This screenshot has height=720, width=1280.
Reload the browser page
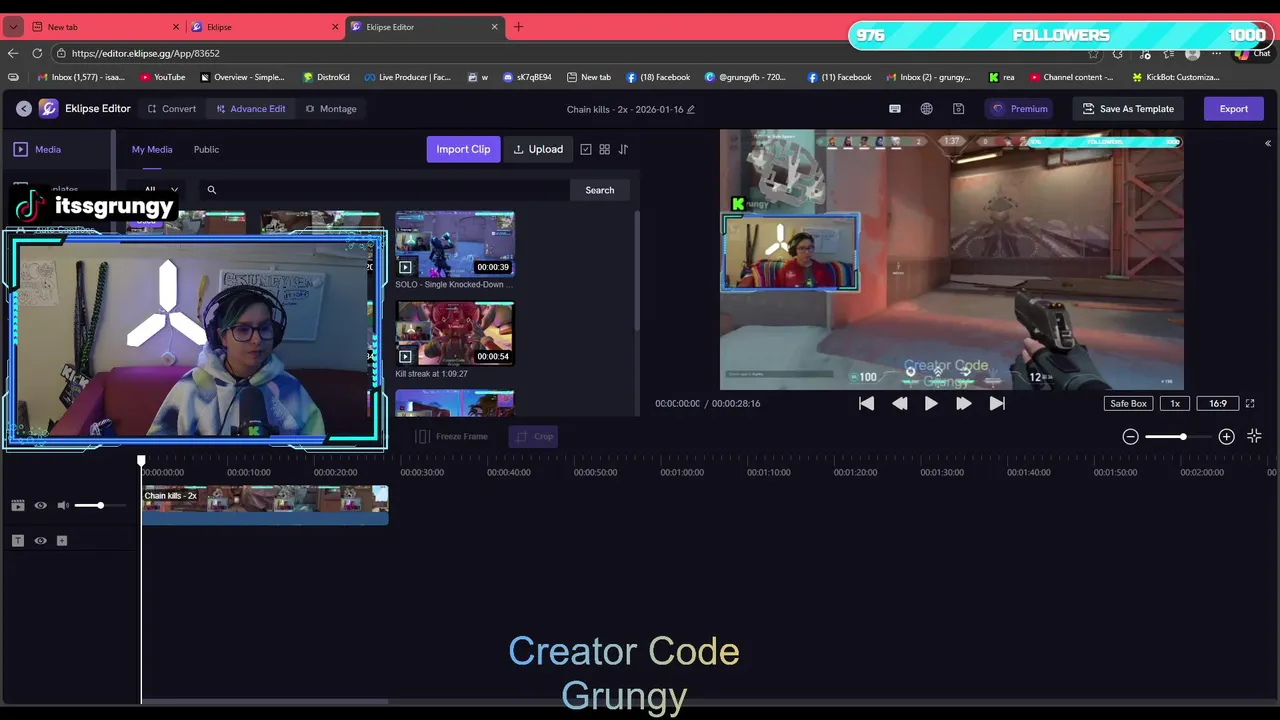click(x=37, y=53)
